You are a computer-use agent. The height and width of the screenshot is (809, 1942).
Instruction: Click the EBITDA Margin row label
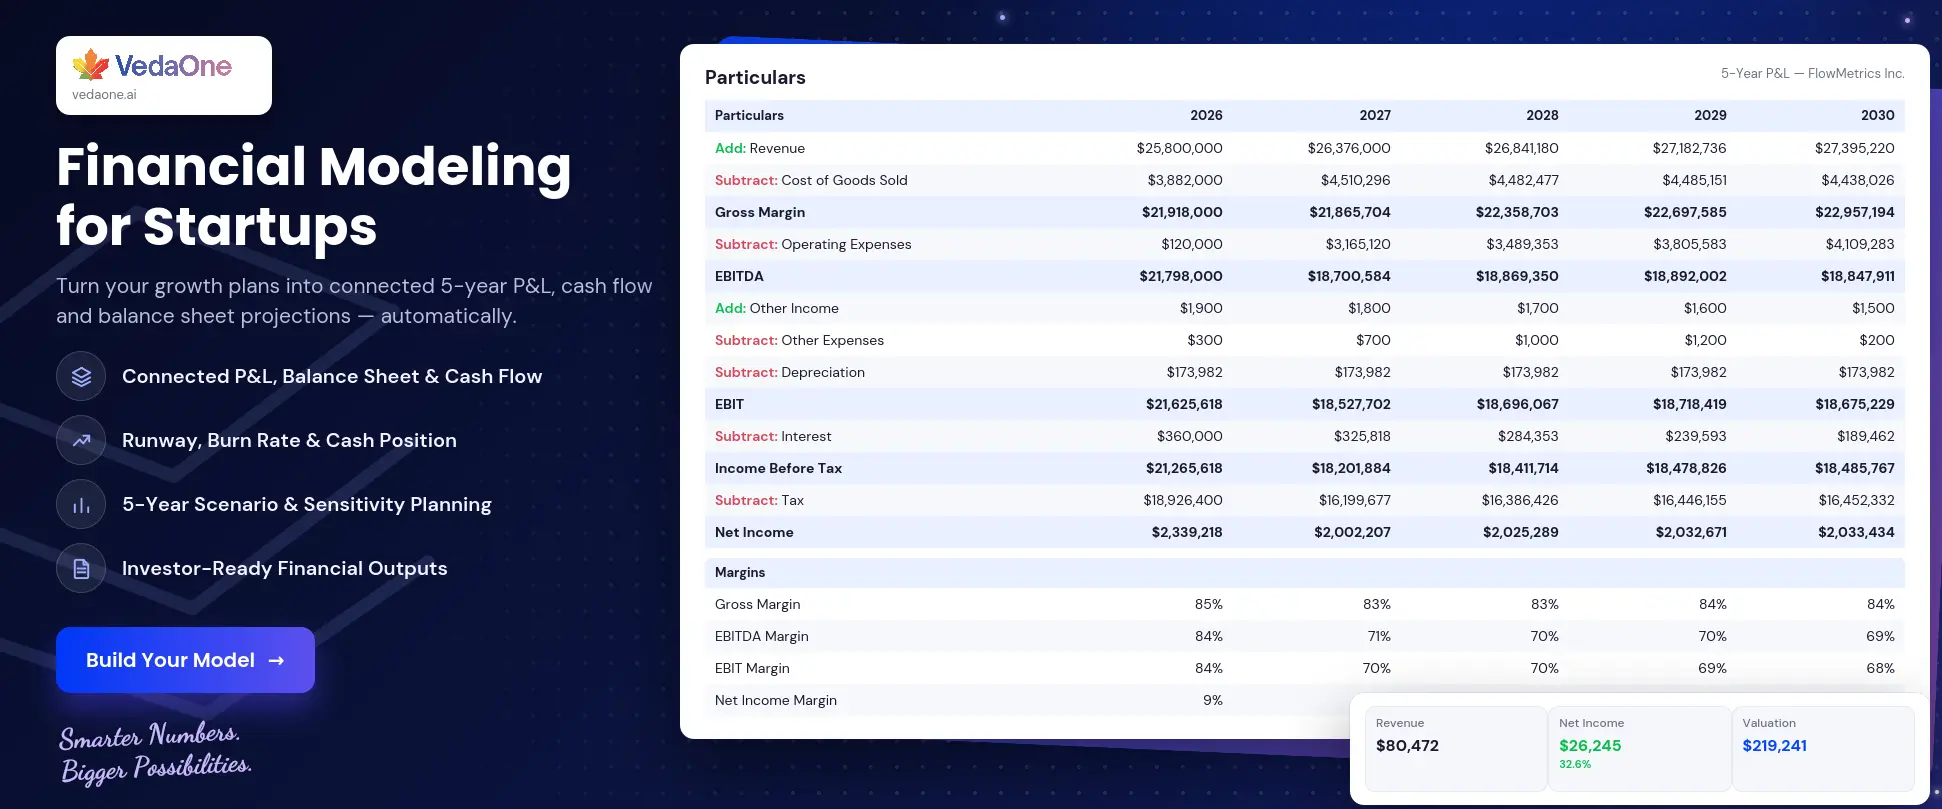[x=762, y=636]
